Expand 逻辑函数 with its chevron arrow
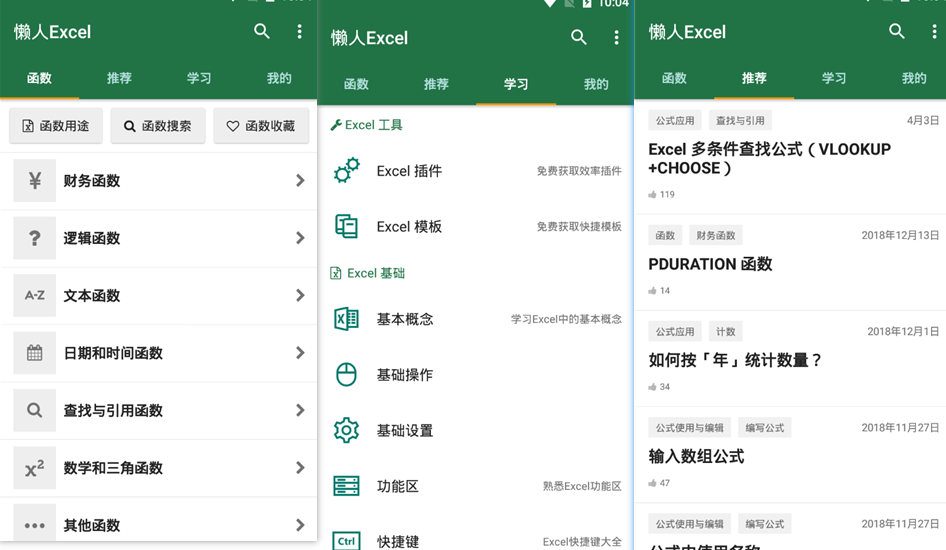This screenshot has height=550, width=946. (x=300, y=238)
